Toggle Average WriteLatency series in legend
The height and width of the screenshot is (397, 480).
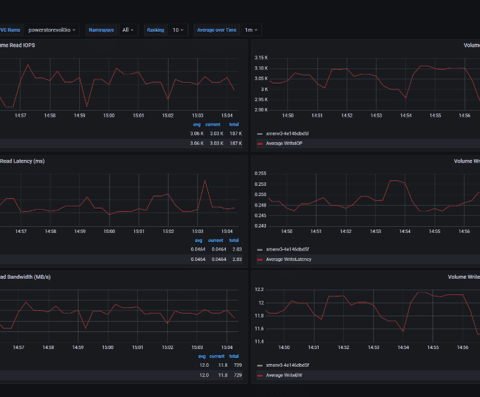289,259
